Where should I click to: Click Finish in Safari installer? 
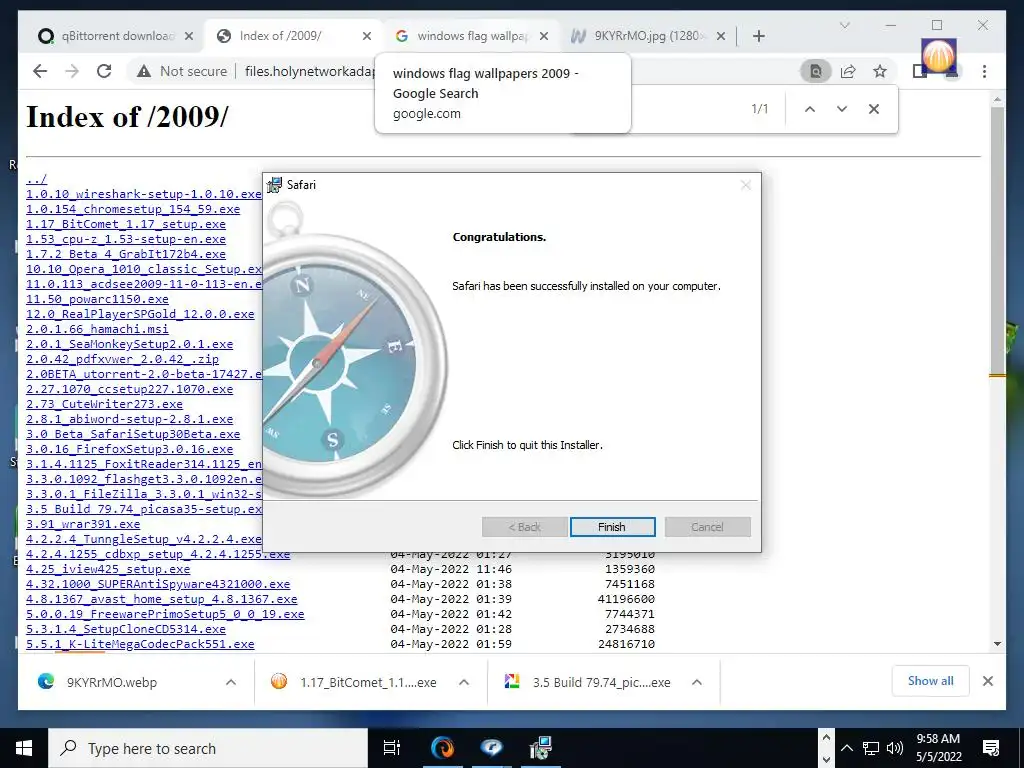[612, 527]
